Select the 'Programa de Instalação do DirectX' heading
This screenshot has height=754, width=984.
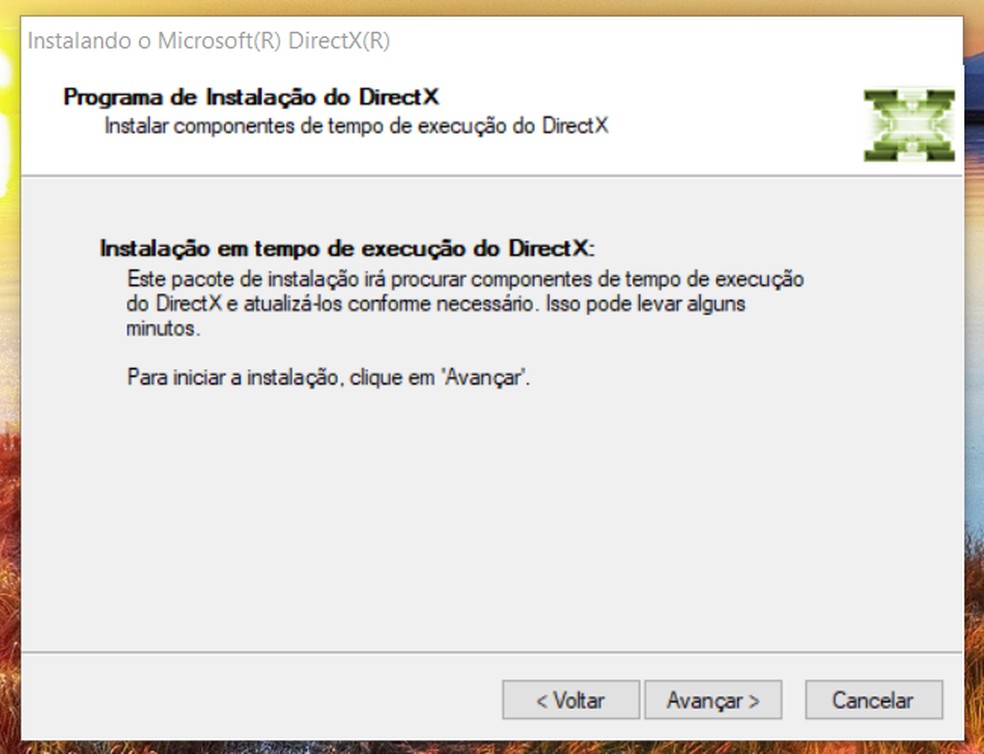pyautogui.click(x=251, y=97)
